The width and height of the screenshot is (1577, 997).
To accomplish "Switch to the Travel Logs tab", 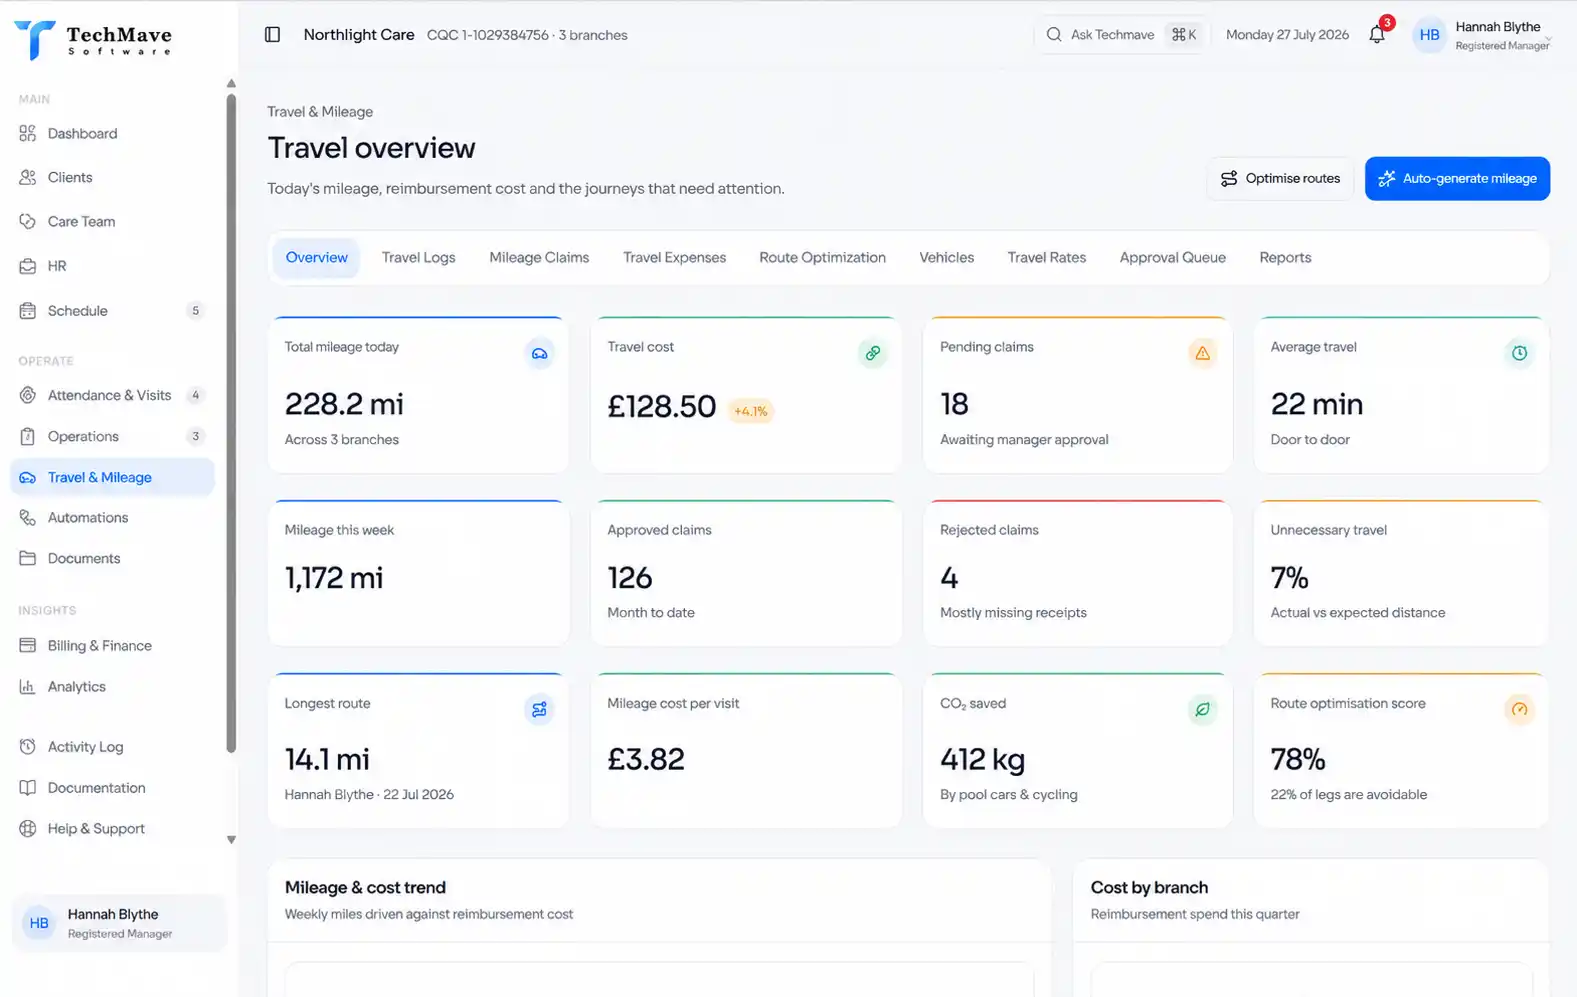I will click(x=418, y=257).
